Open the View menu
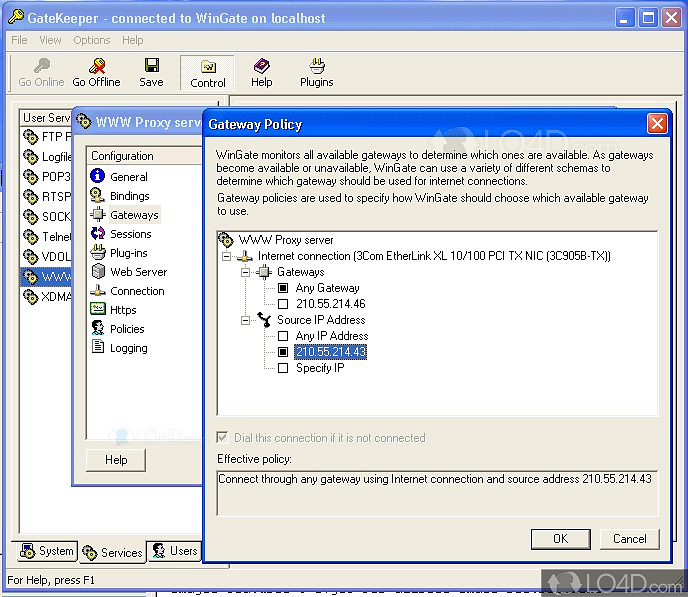This screenshot has width=688, height=597. point(50,40)
